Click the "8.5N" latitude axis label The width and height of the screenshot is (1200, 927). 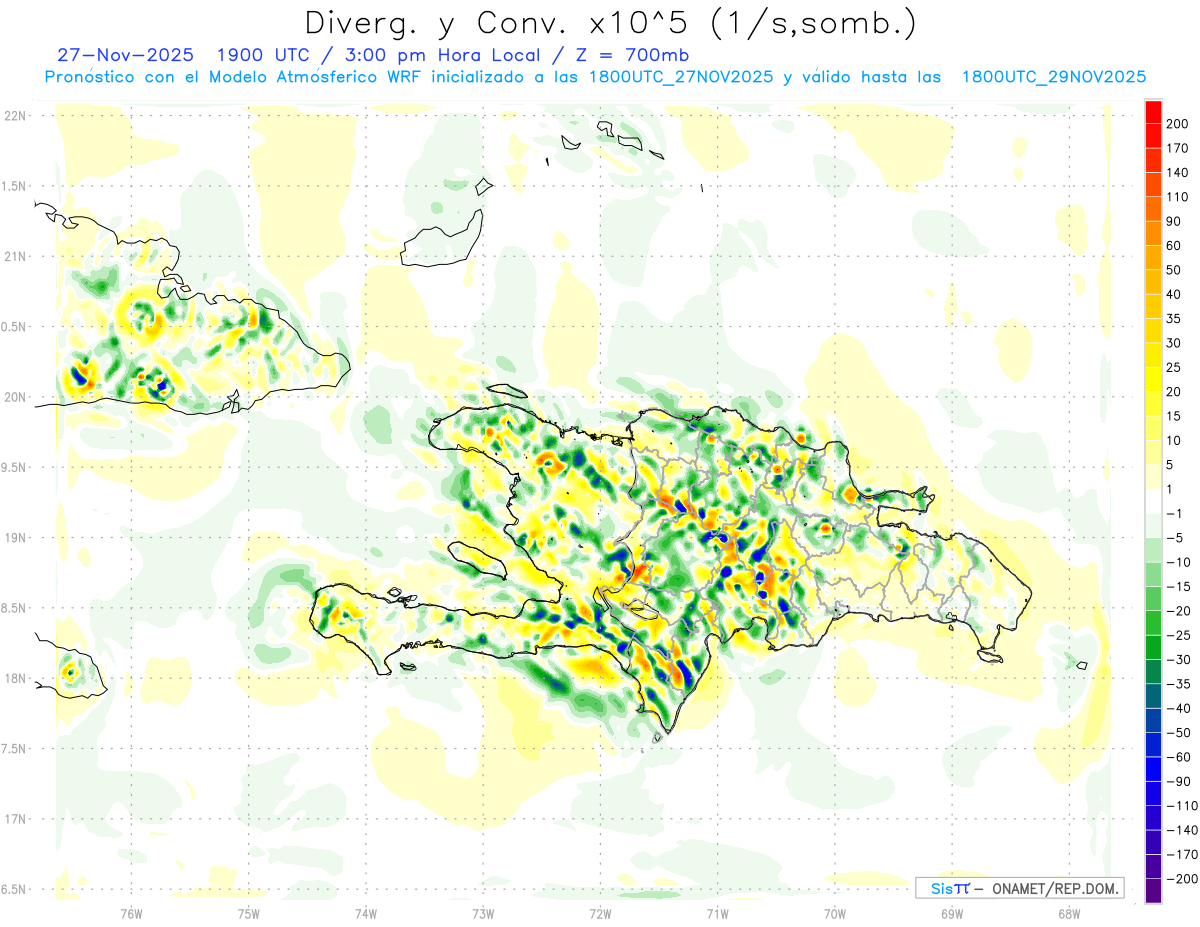pos(14,608)
